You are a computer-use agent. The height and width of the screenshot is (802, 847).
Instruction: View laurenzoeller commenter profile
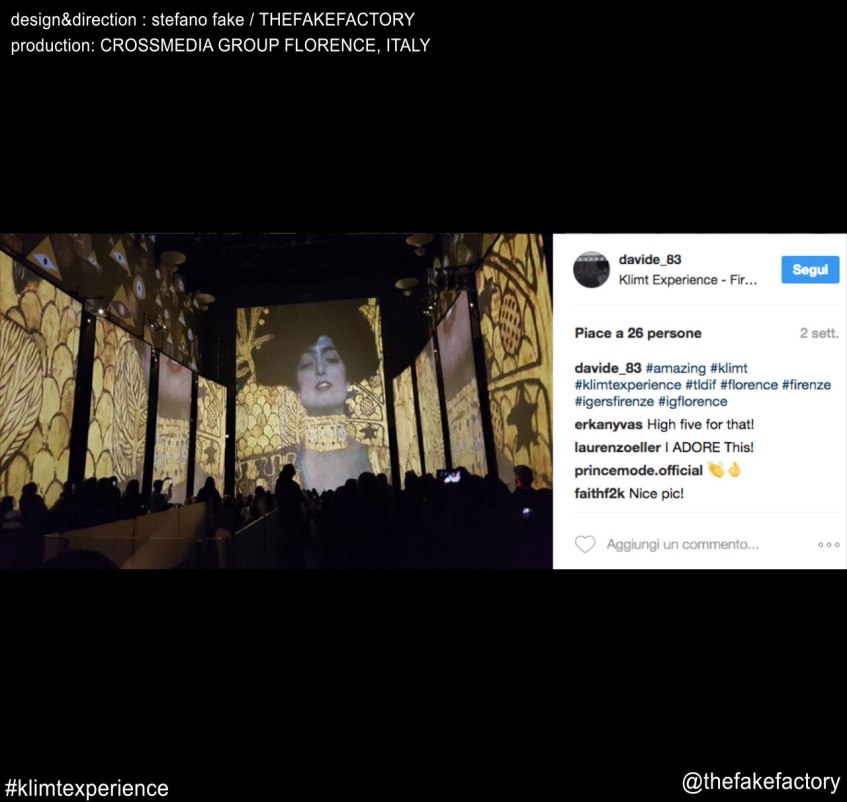[x=617, y=448]
